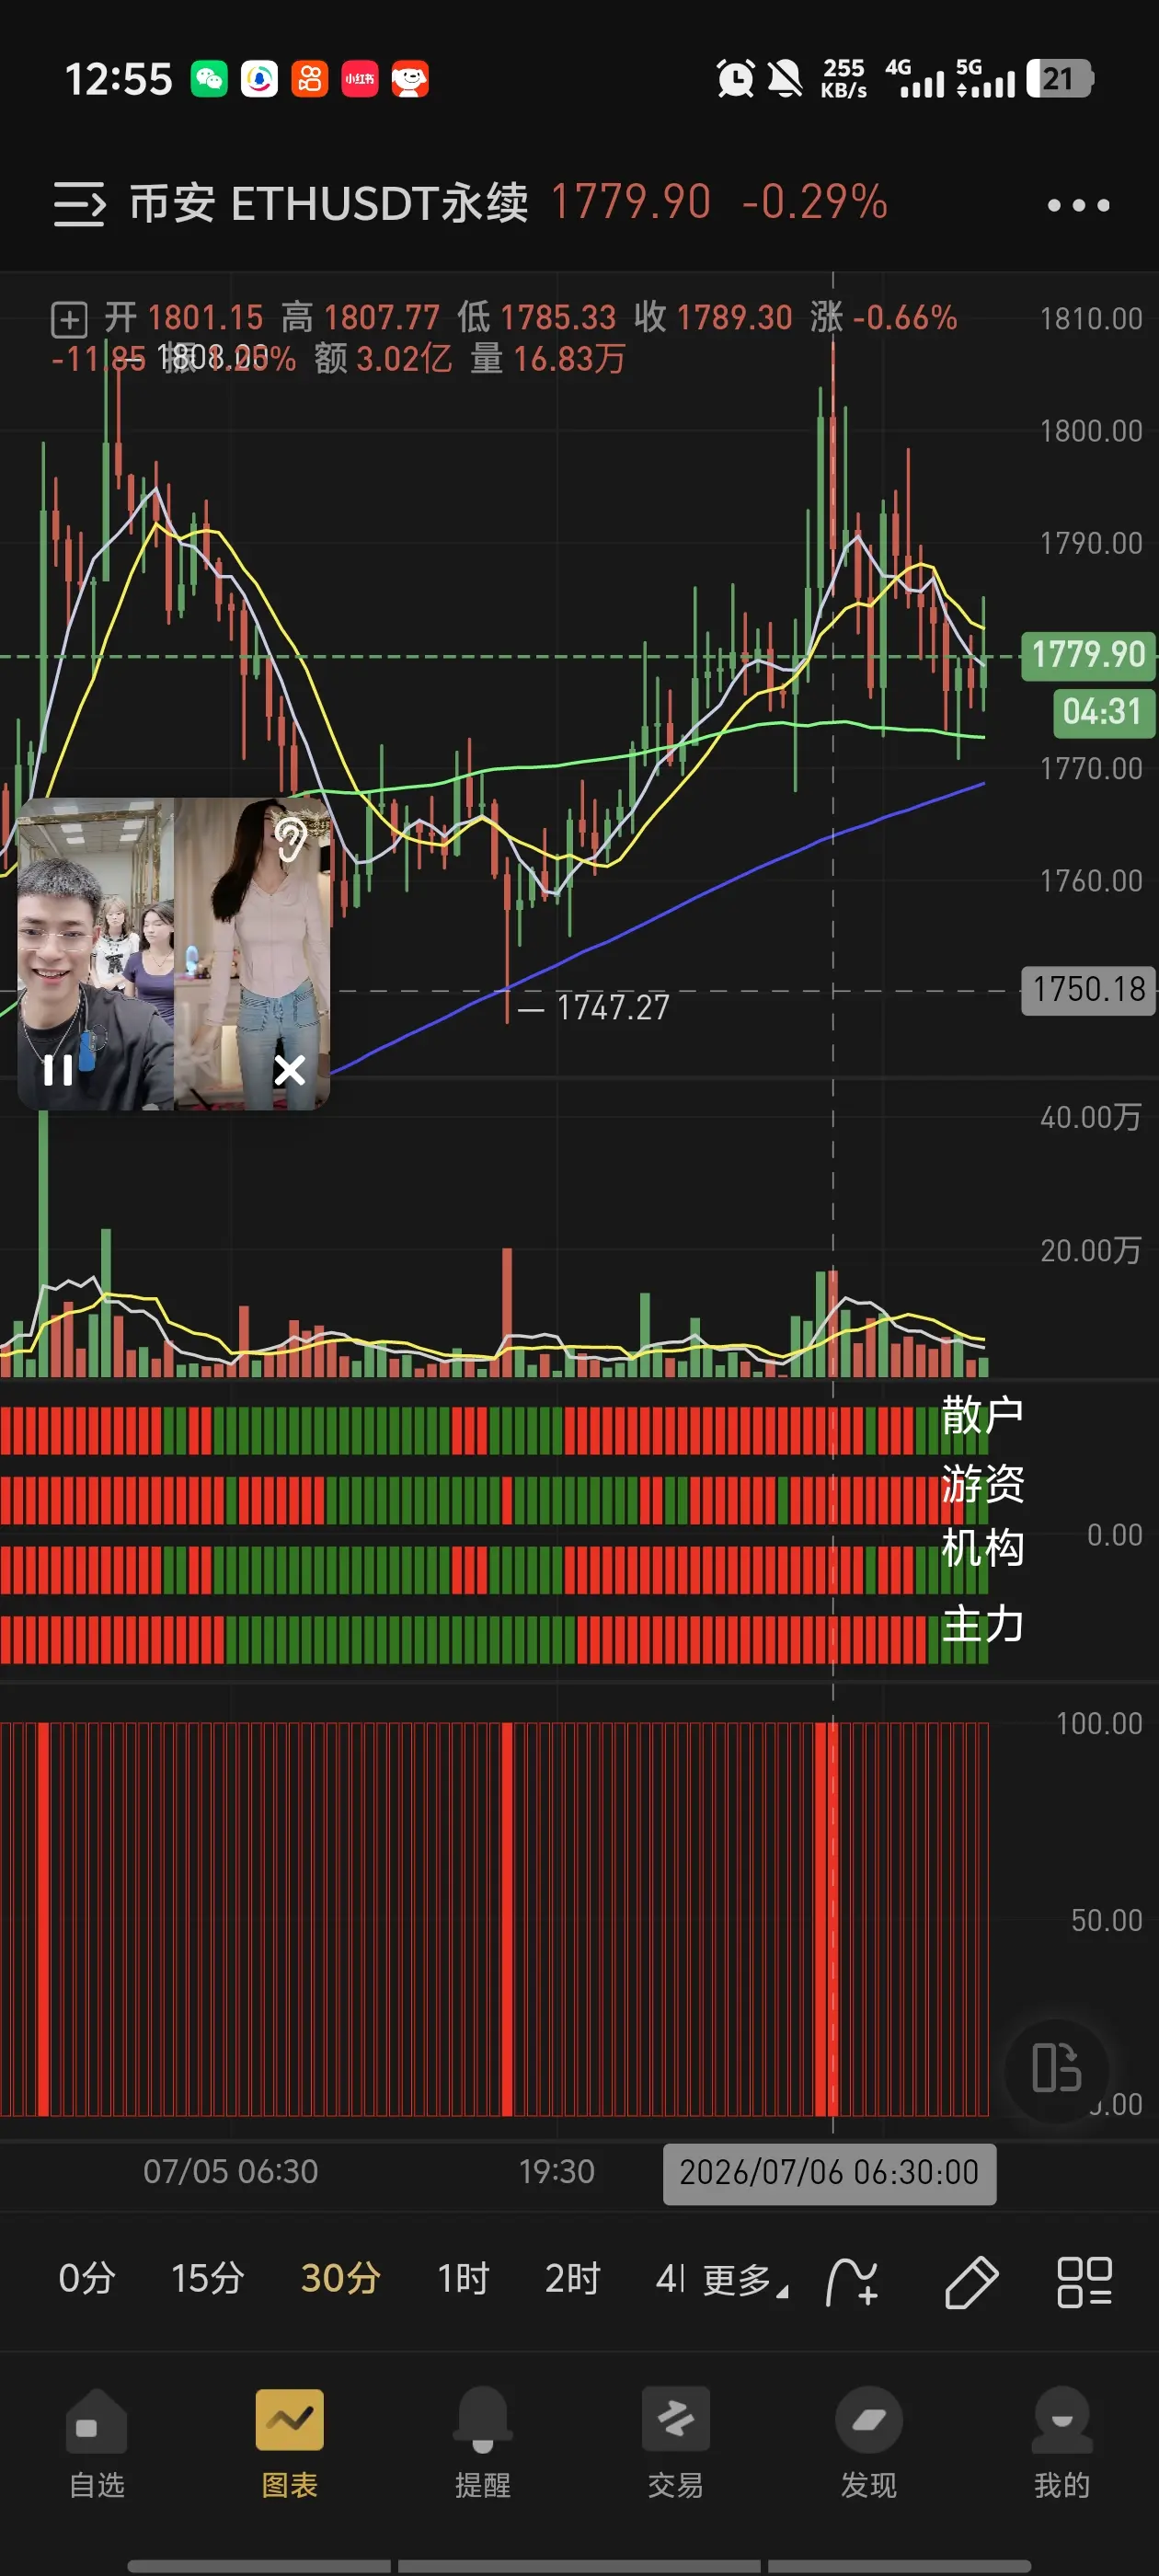Screen dimensions: 1159x2576
Task: Expand the OHLC info plus icon
Action: [x=69, y=320]
